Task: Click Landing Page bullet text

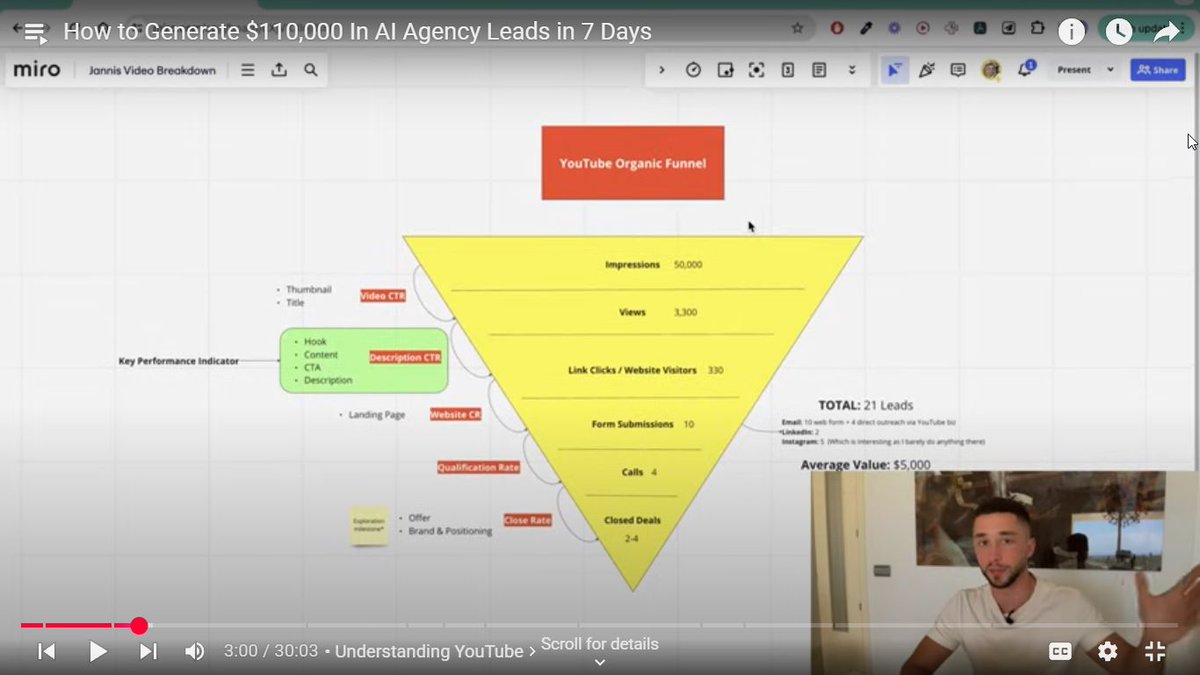Action: click(x=376, y=414)
